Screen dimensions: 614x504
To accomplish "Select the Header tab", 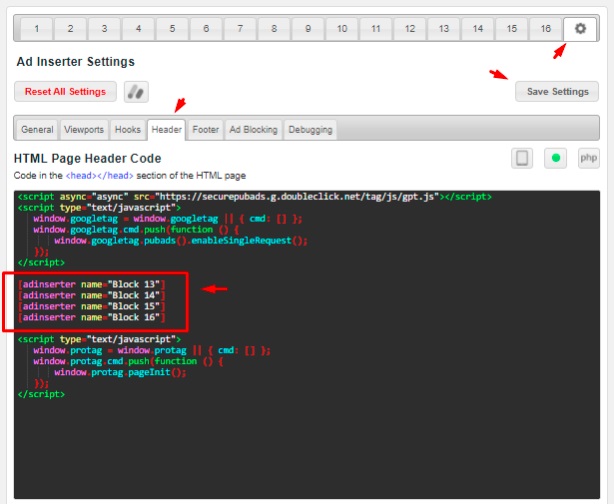I will [x=166, y=130].
